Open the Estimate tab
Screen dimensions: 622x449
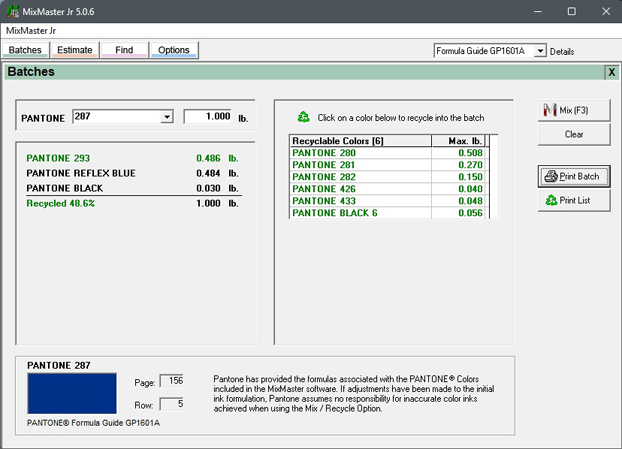(75, 50)
